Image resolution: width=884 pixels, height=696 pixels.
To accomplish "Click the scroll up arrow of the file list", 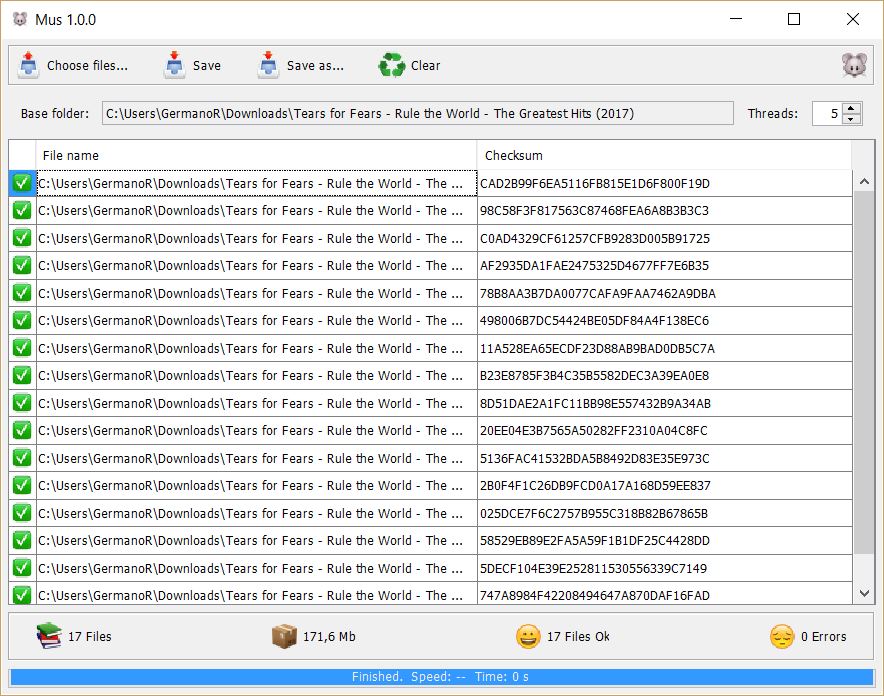I will click(864, 181).
